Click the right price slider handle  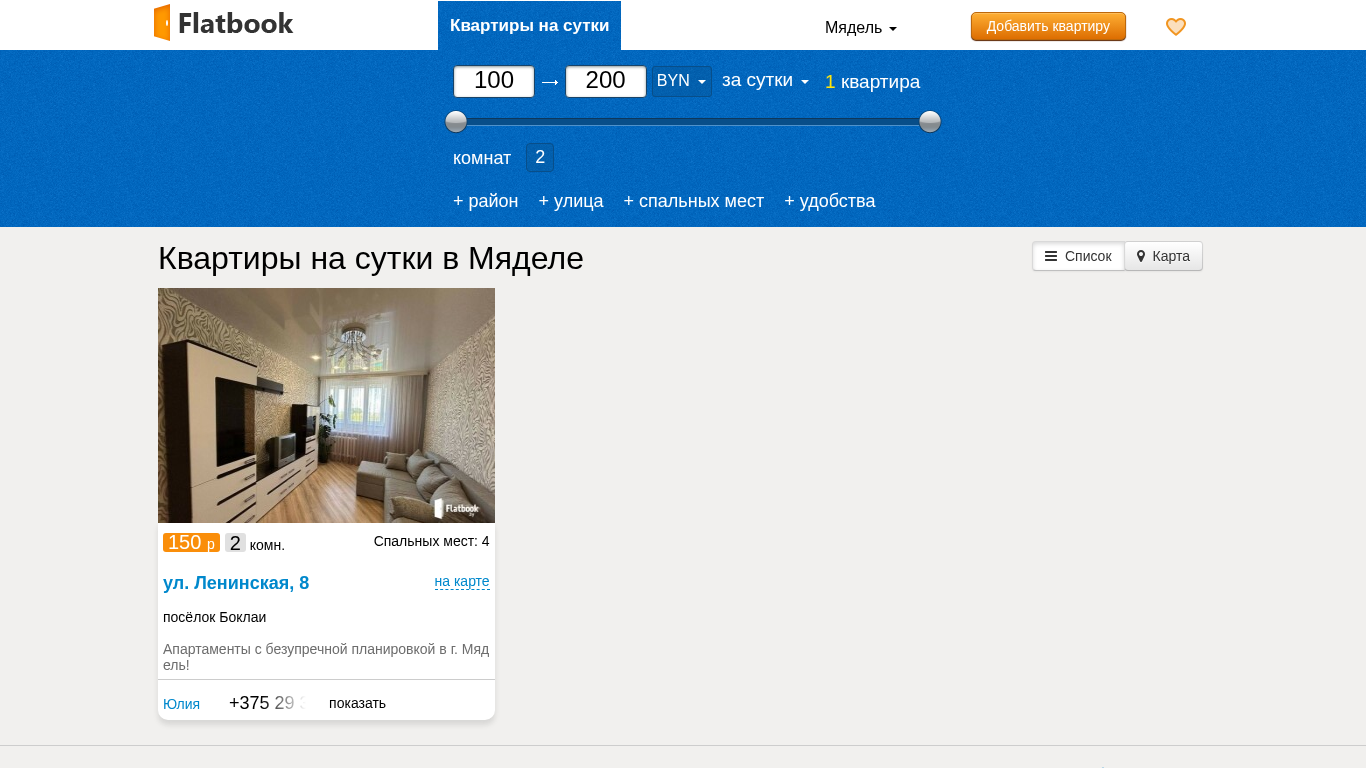click(x=930, y=122)
